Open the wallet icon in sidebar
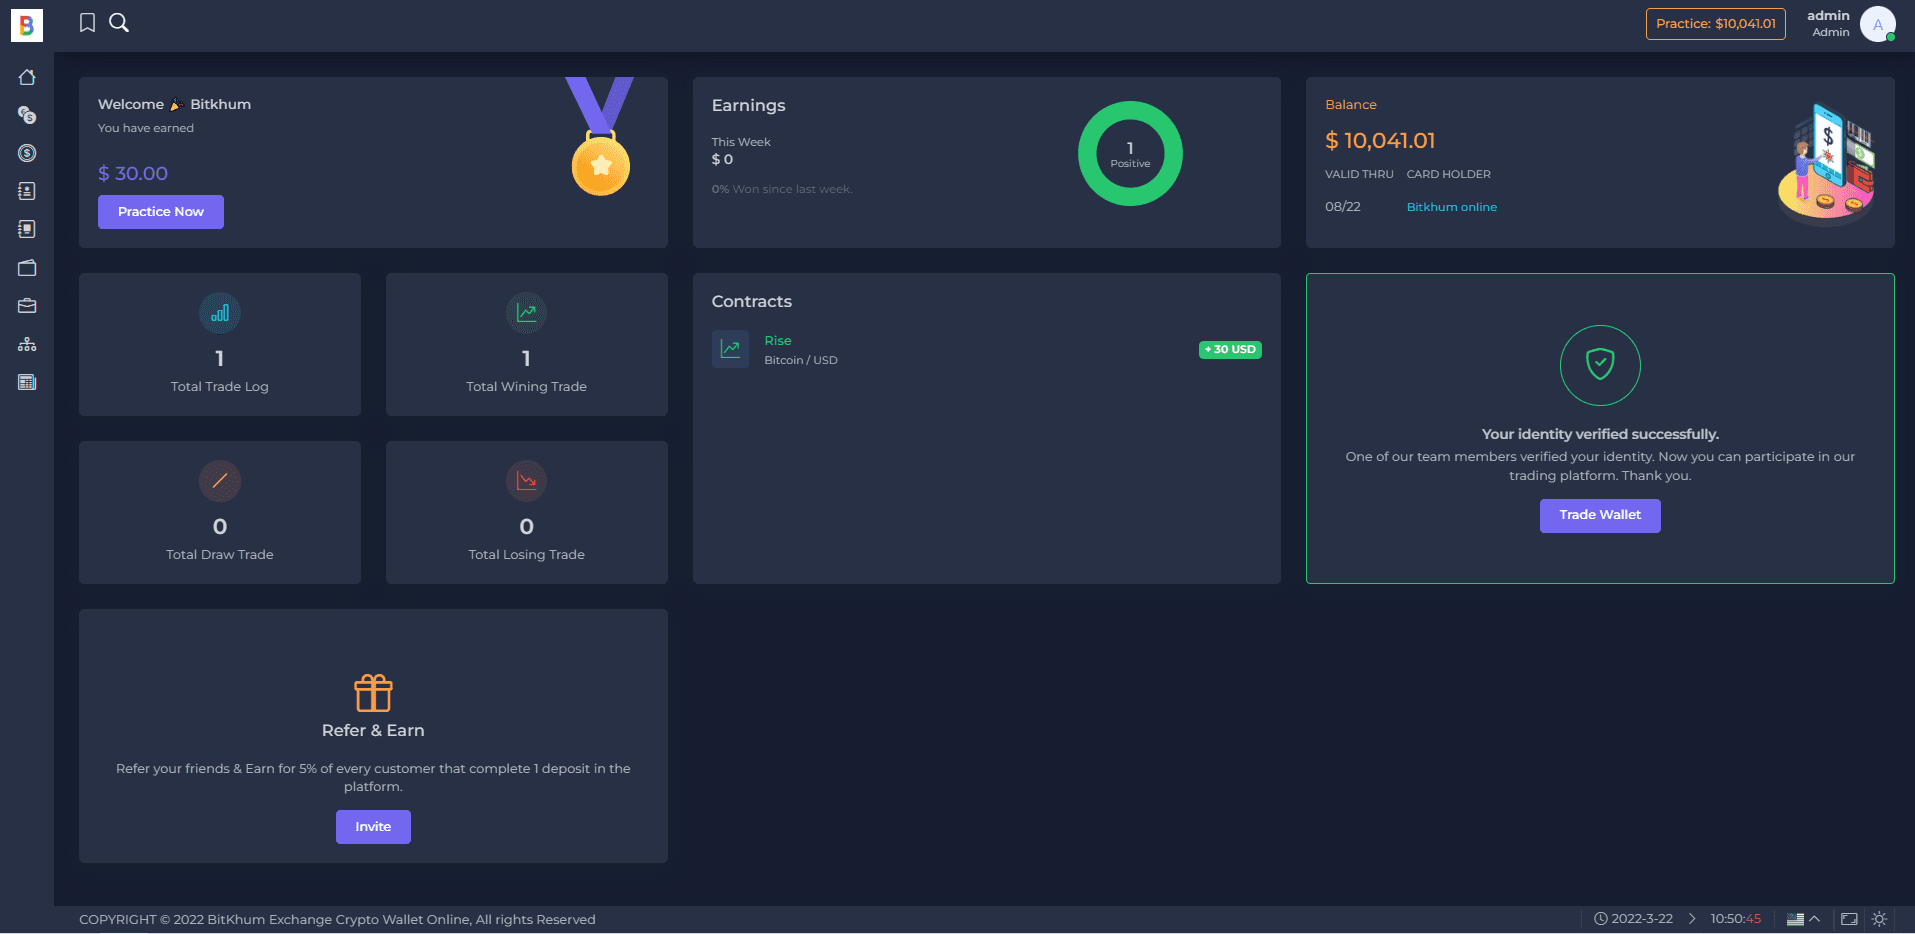 tap(27, 268)
